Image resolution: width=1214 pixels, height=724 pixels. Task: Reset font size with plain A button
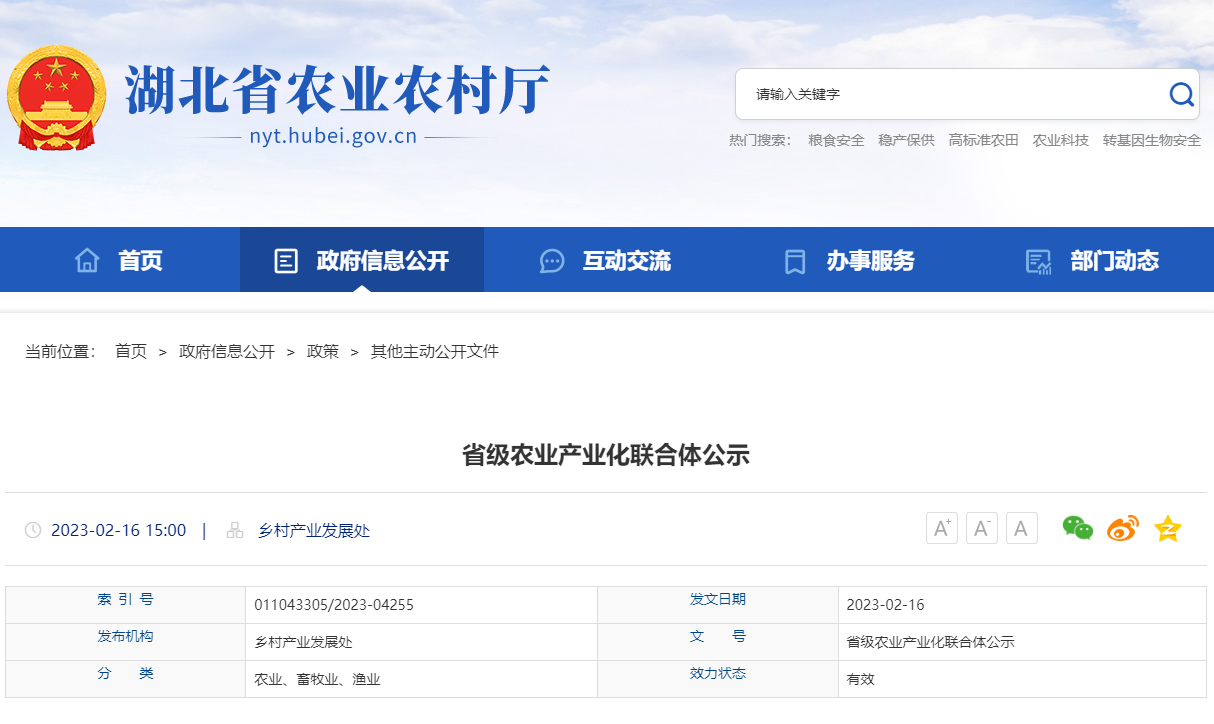[x=1021, y=528]
